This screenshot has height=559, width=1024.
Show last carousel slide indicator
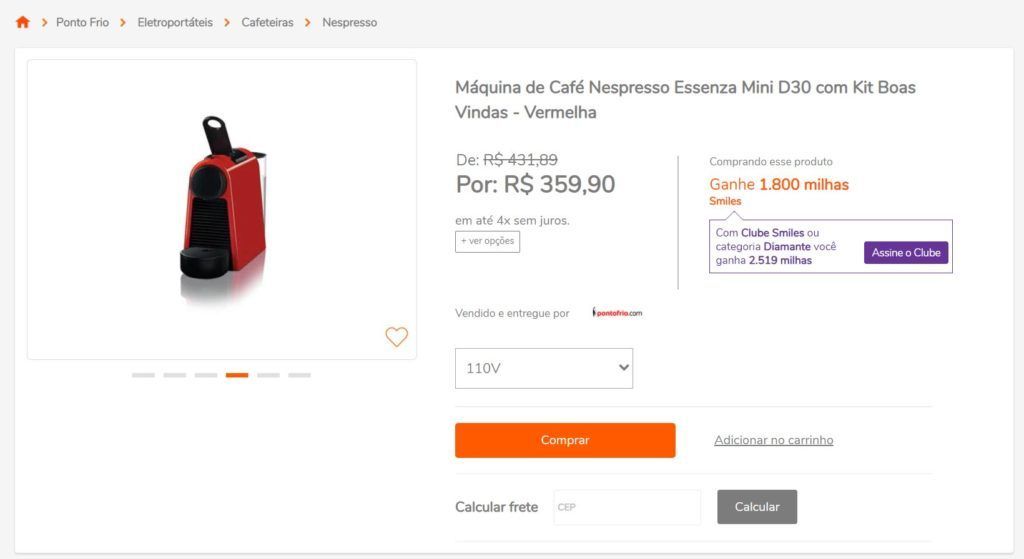tap(300, 375)
